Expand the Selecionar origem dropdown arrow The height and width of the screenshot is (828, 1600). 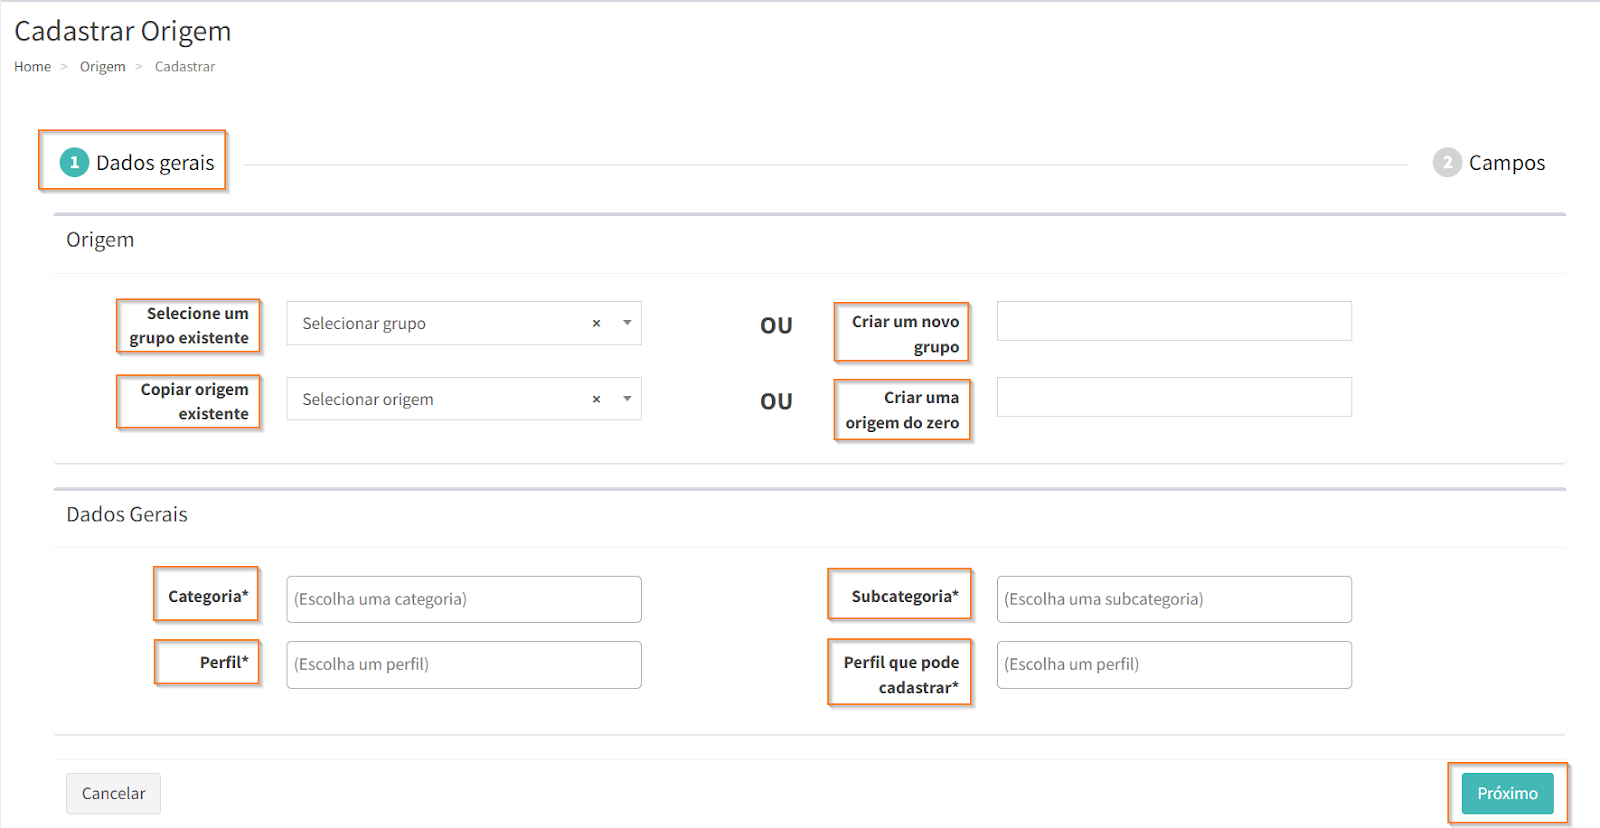tap(627, 399)
